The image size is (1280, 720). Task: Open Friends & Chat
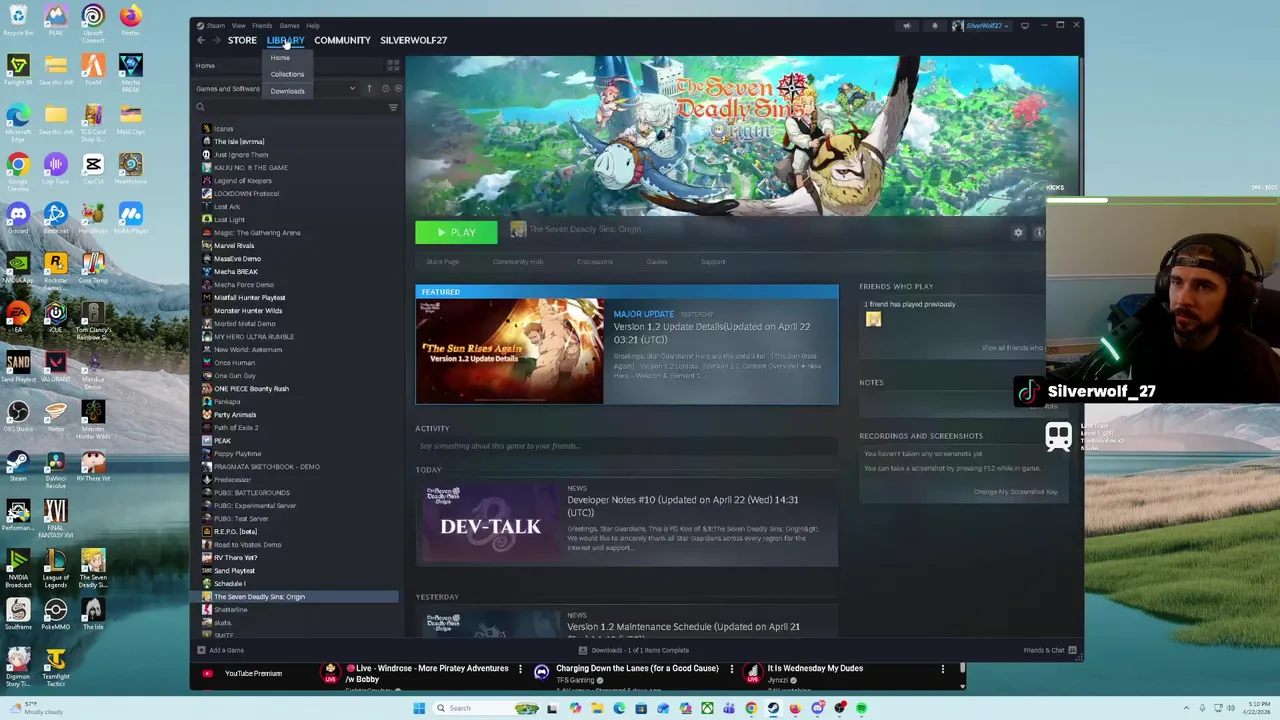(1049, 650)
